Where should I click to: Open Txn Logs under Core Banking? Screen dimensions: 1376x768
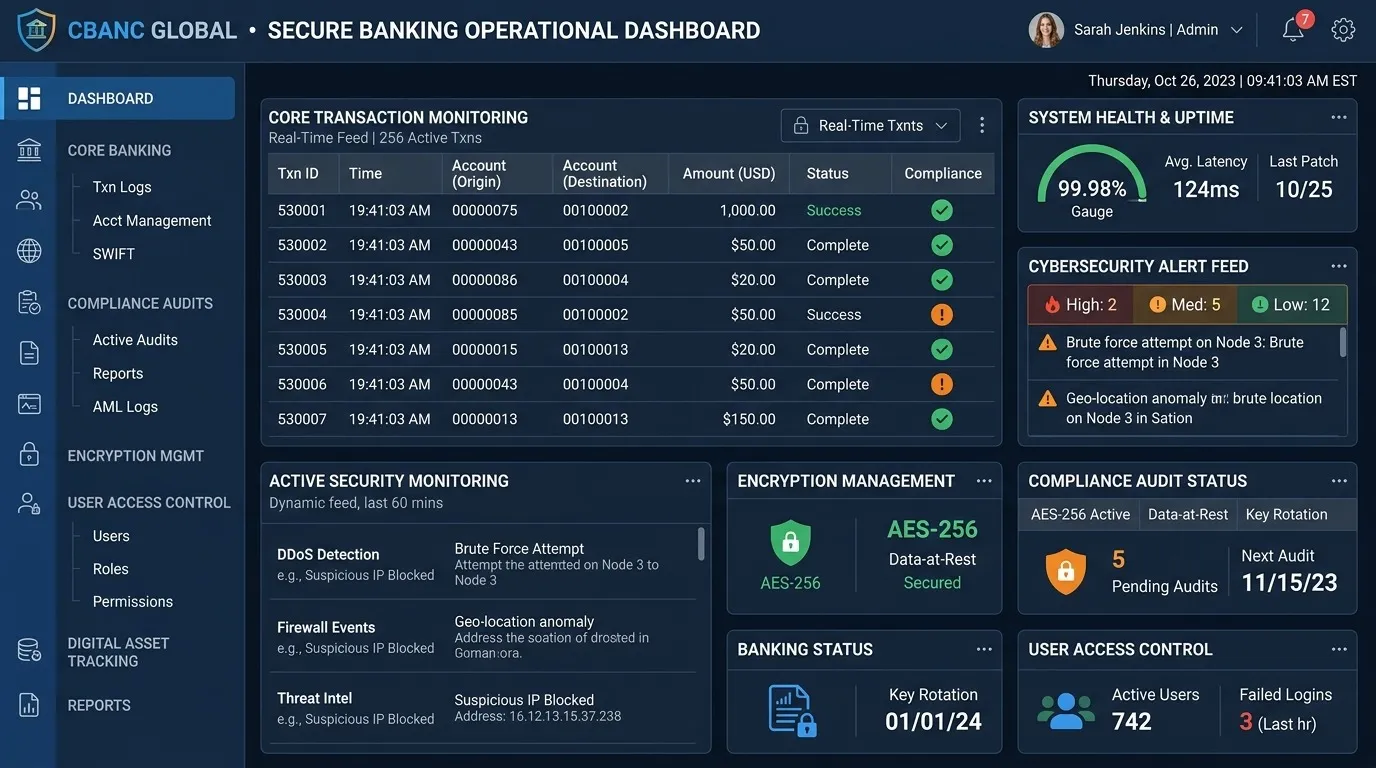(x=122, y=187)
